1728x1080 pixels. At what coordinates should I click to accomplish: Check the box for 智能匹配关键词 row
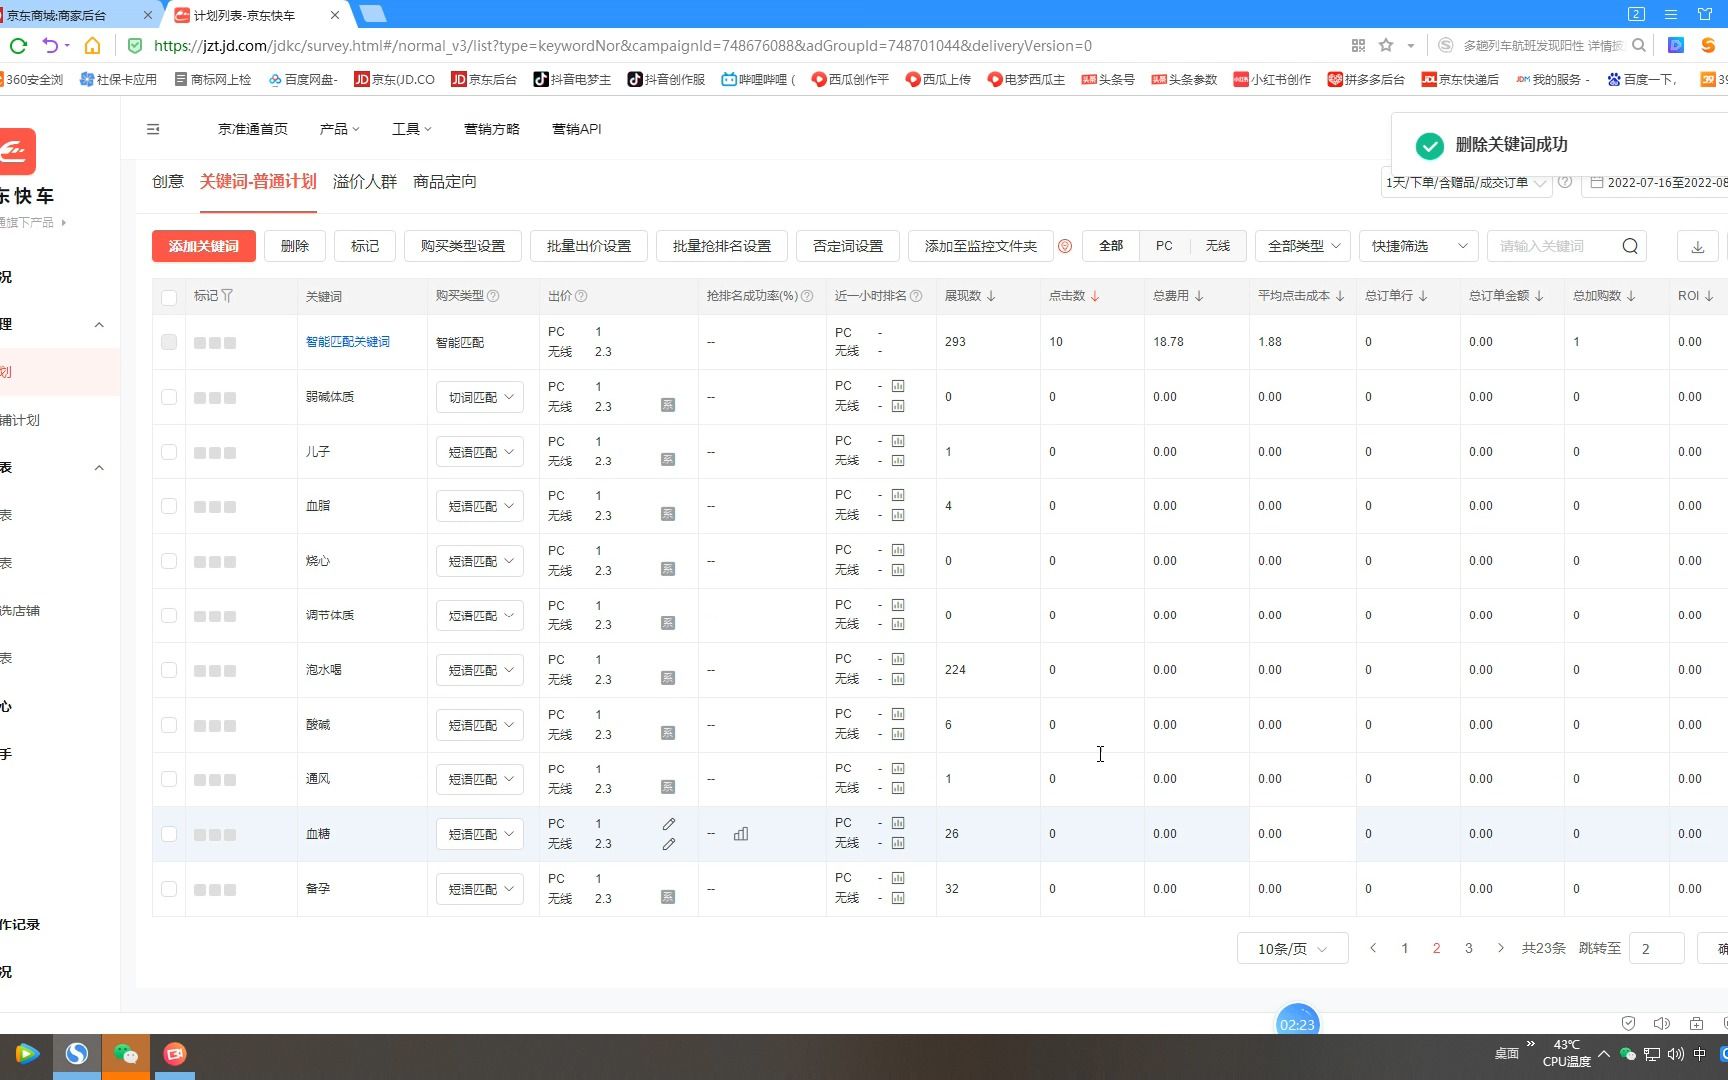click(x=169, y=342)
